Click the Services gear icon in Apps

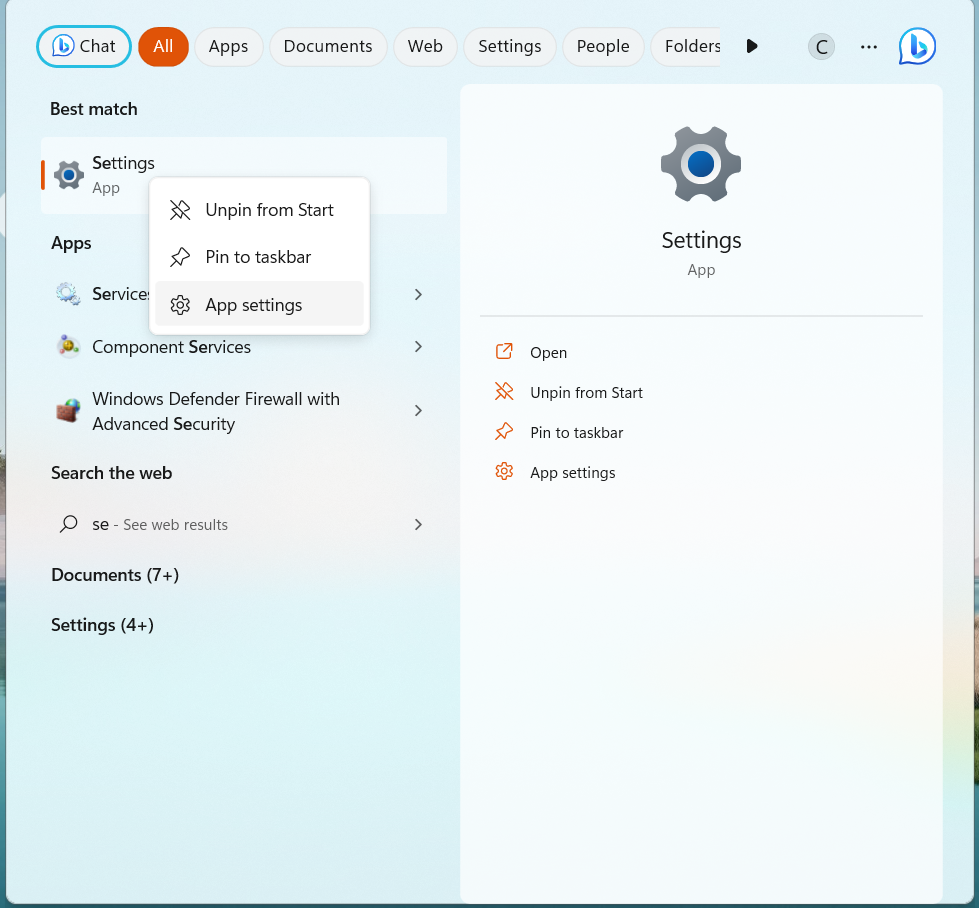[68, 294]
